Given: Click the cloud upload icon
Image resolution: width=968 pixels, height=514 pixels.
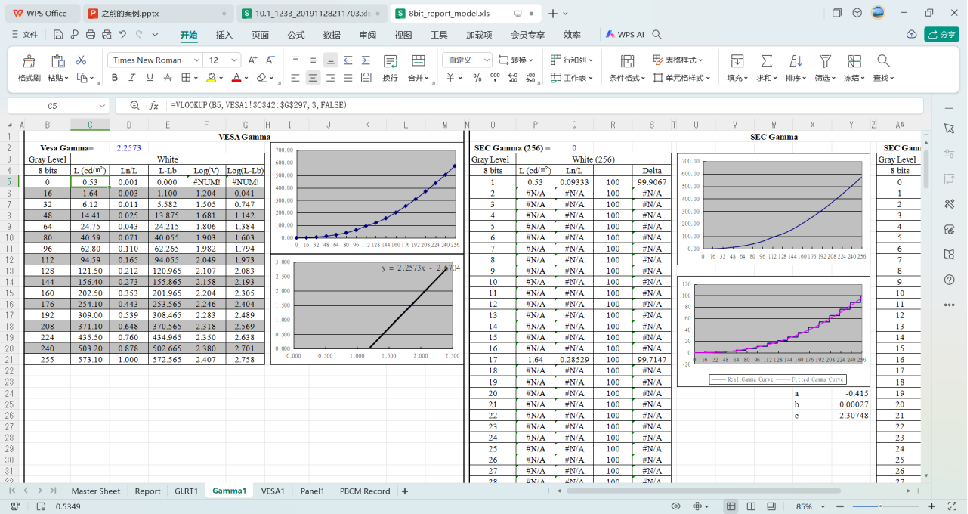Looking at the screenshot, I should tap(911, 34).
